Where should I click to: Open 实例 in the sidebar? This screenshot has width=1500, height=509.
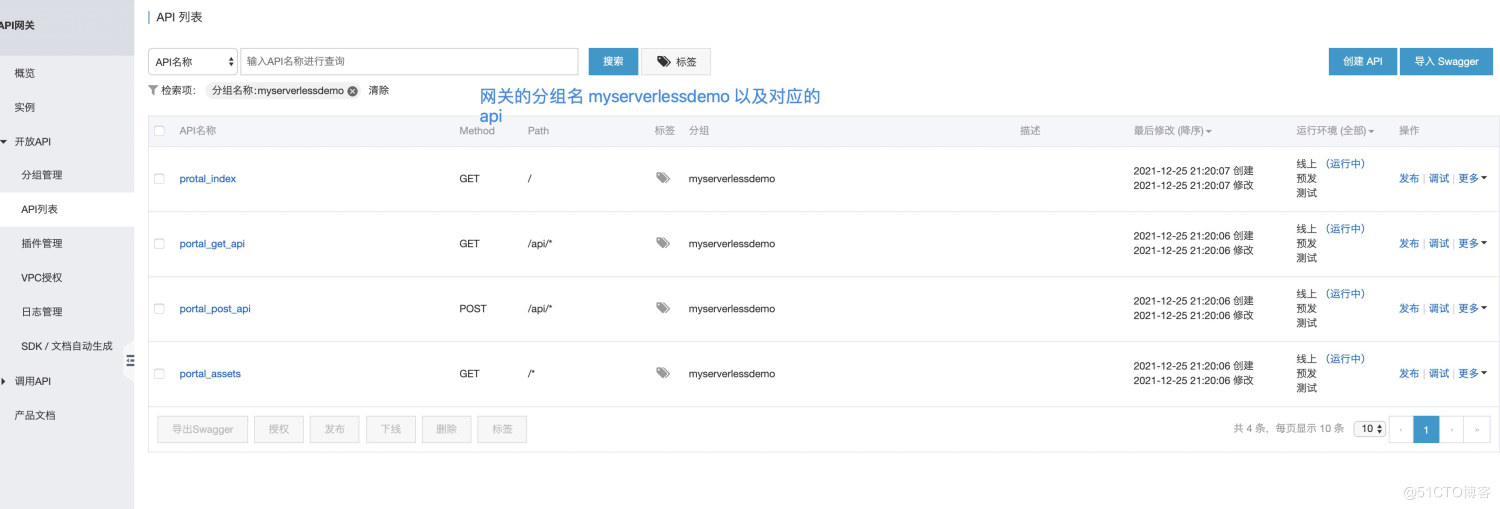(x=24, y=107)
